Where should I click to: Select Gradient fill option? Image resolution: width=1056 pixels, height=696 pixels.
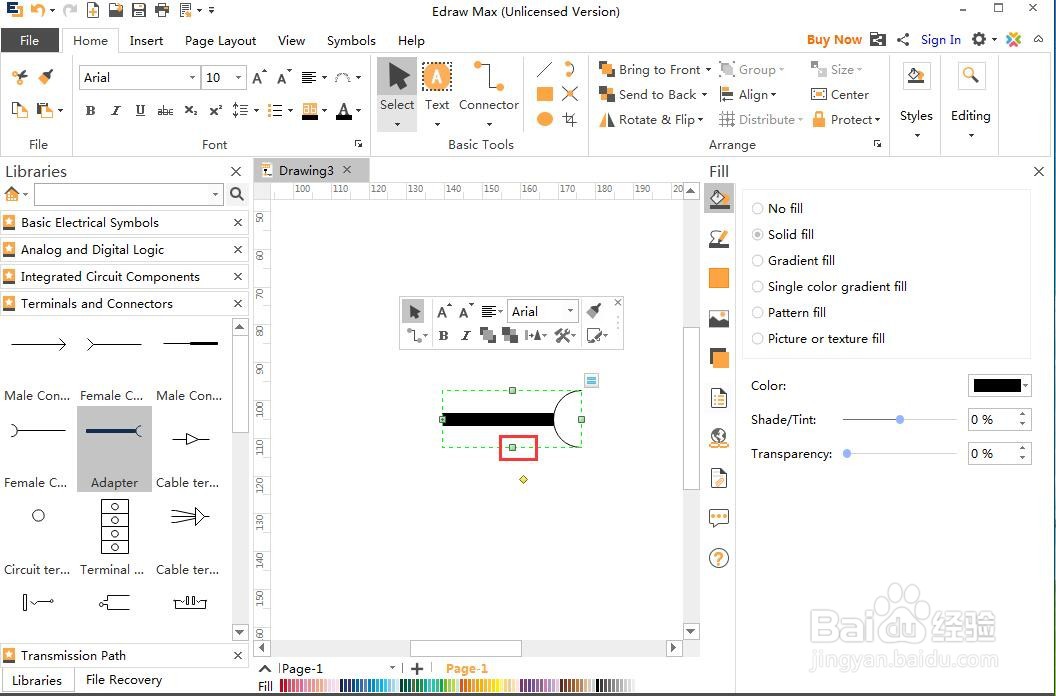pyautogui.click(x=793, y=260)
